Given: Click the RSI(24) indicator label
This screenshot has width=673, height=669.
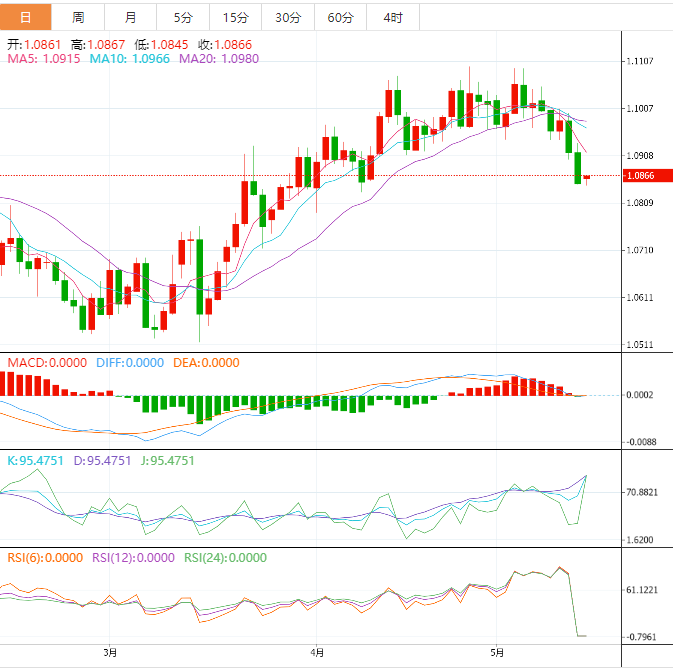Looking at the screenshot, I should 225,559.
